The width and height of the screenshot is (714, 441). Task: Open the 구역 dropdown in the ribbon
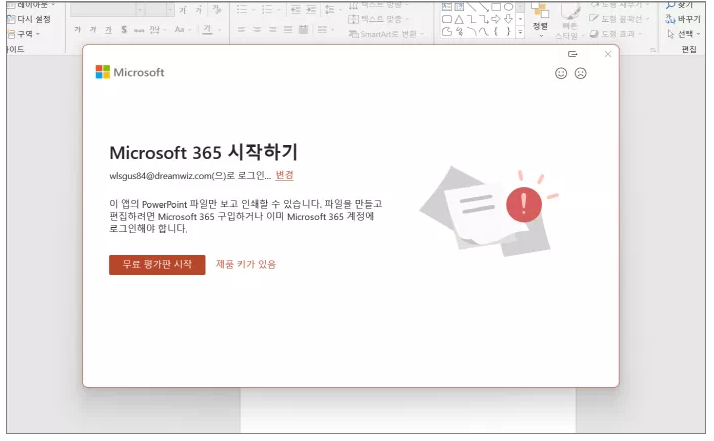[x=24, y=34]
